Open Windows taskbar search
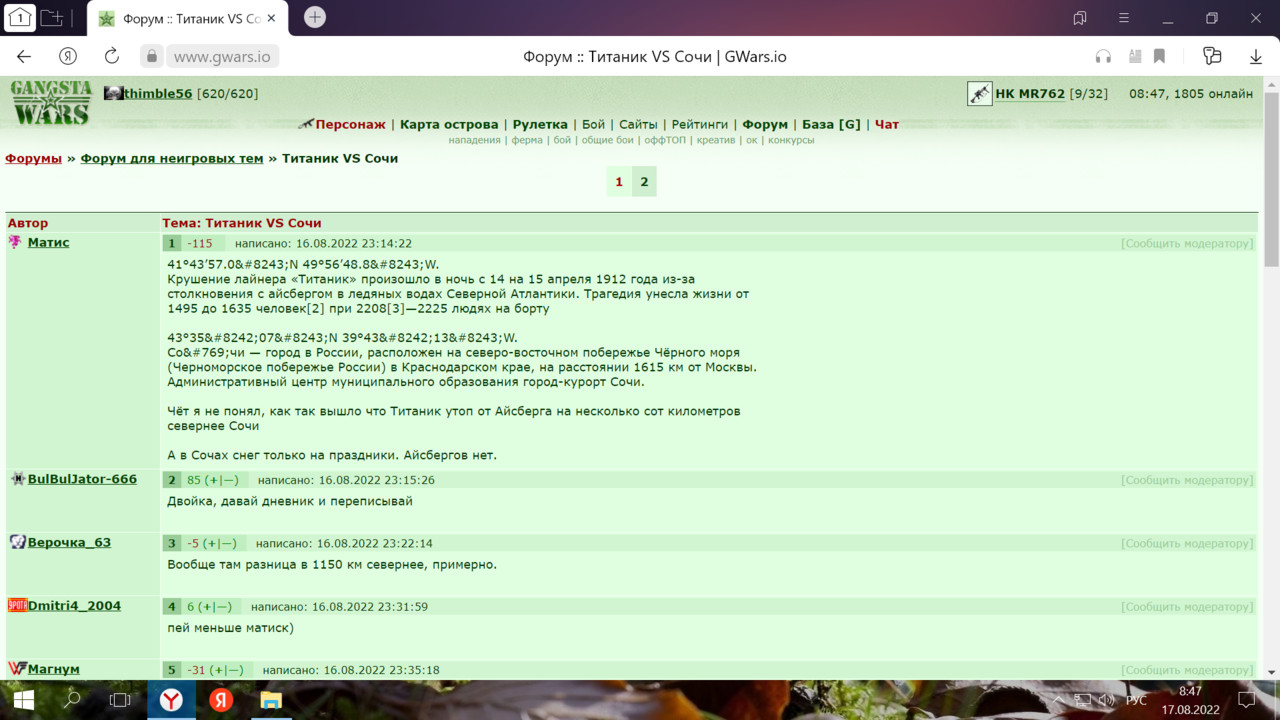The height and width of the screenshot is (720, 1280). [72, 700]
